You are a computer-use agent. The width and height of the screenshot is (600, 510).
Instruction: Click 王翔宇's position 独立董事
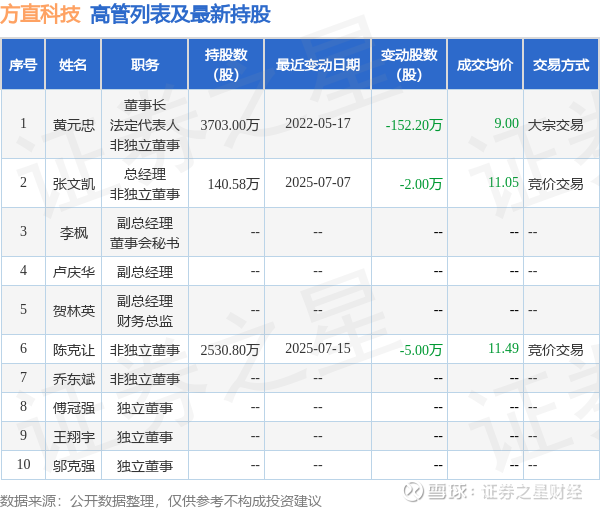(145, 437)
